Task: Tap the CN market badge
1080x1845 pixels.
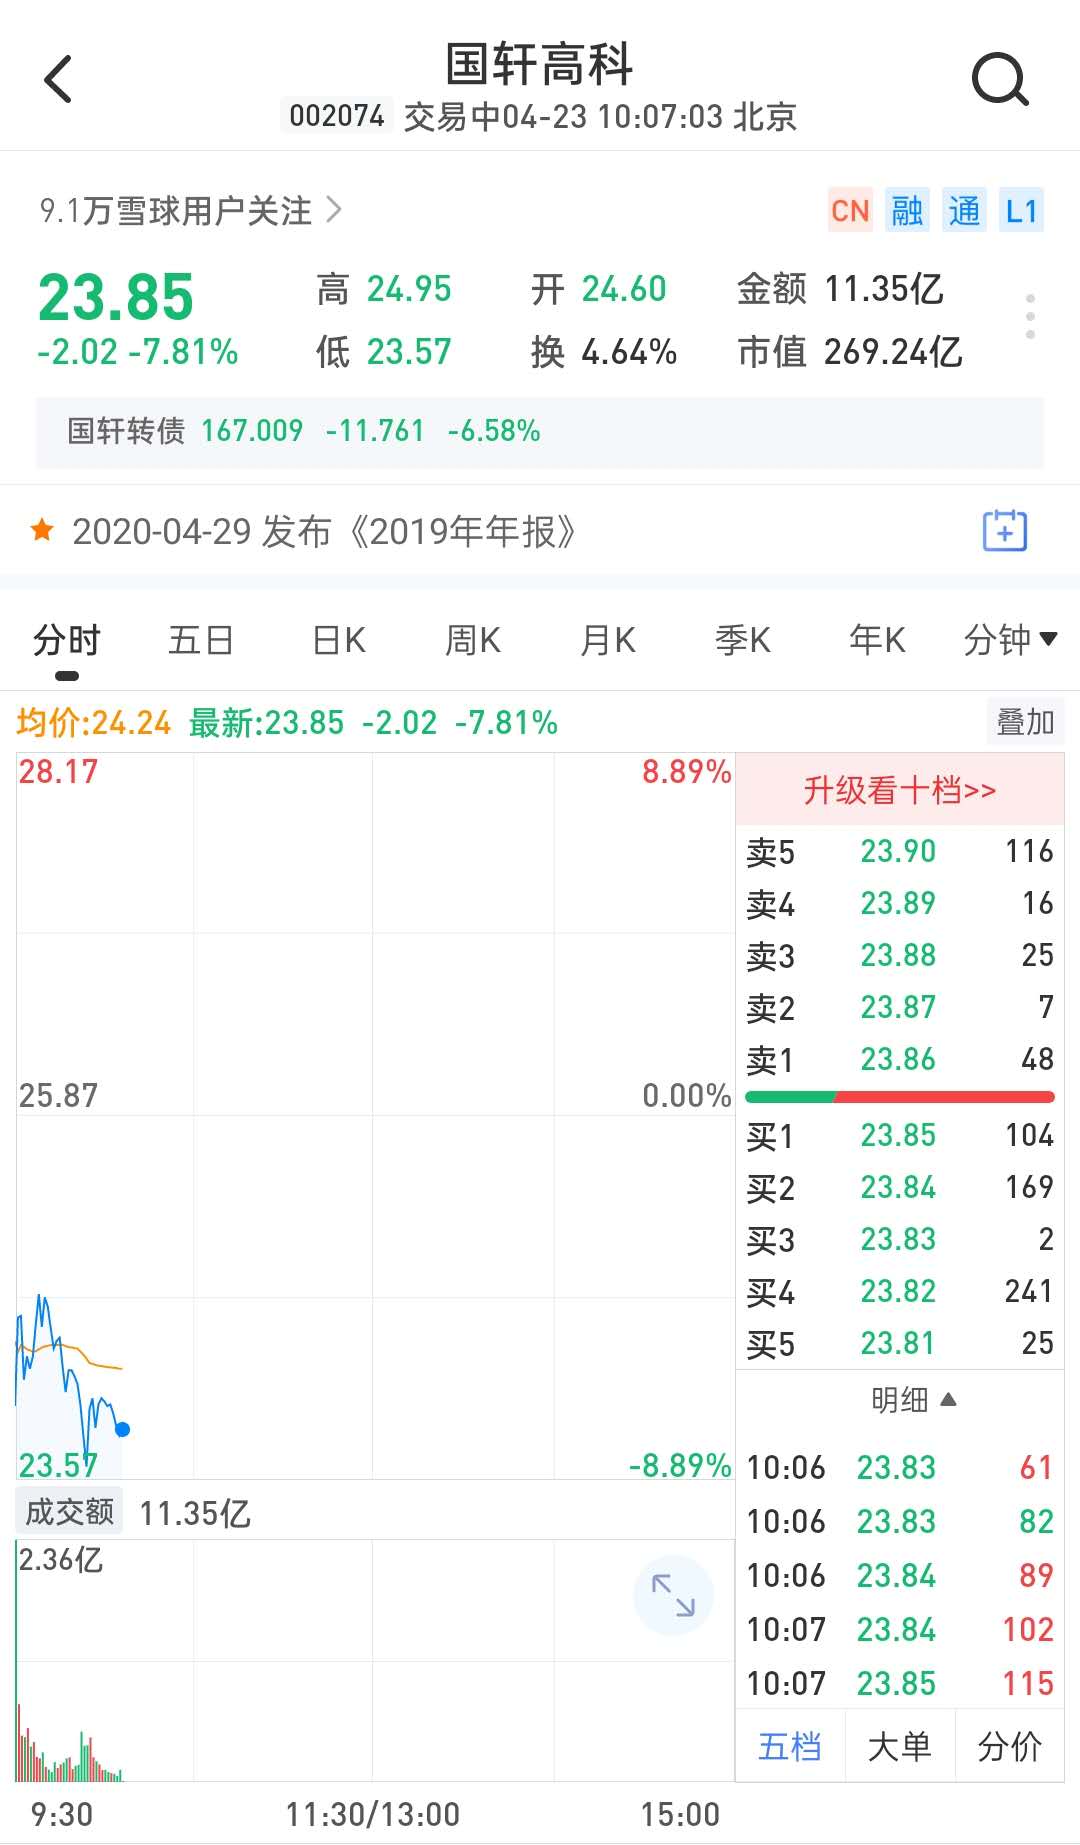Action: coord(850,211)
